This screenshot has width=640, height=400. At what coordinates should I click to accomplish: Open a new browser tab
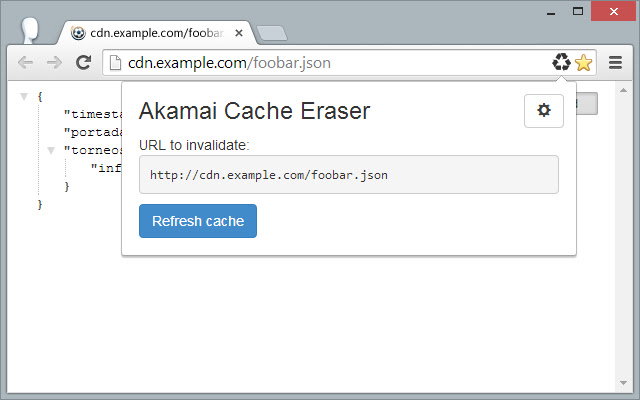point(271,33)
